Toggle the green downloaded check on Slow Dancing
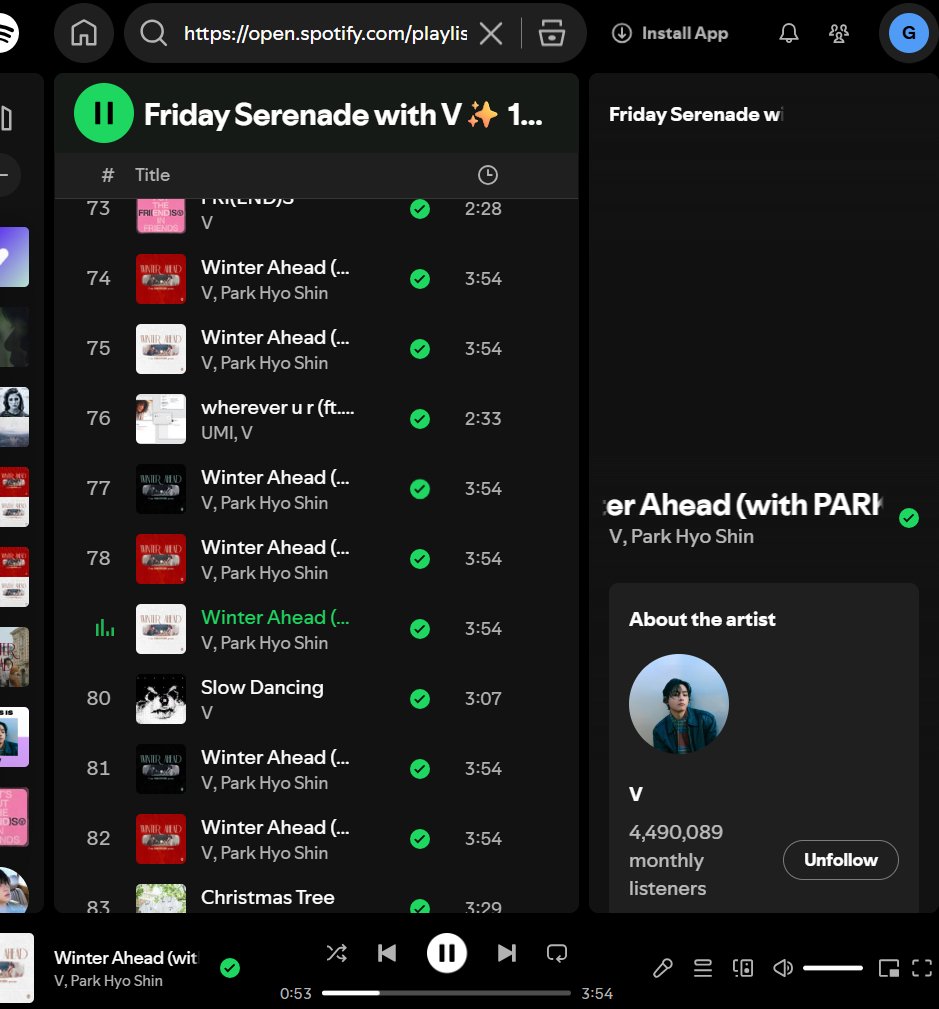This screenshot has height=1009, width=939. click(419, 698)
